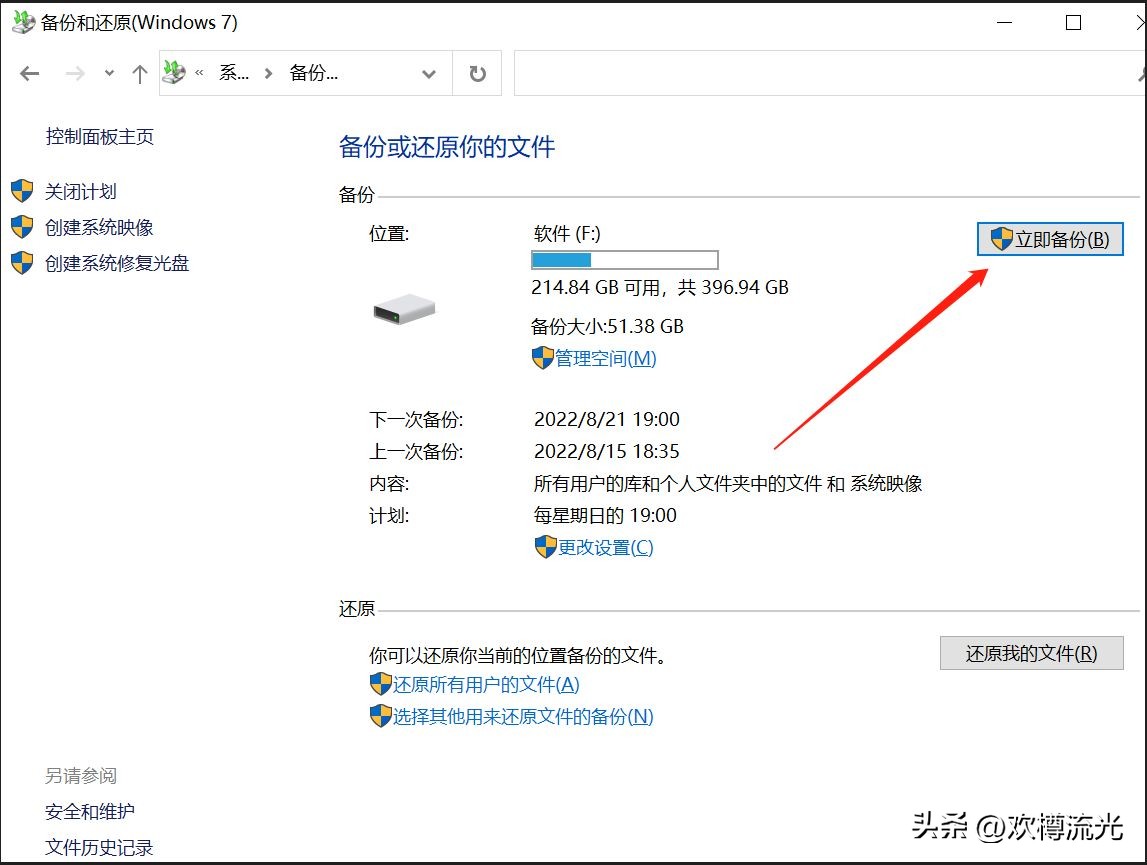Click the F: drive capacity usage bar
Viewport: 1147px width, 865px height.
pos(624,260)
